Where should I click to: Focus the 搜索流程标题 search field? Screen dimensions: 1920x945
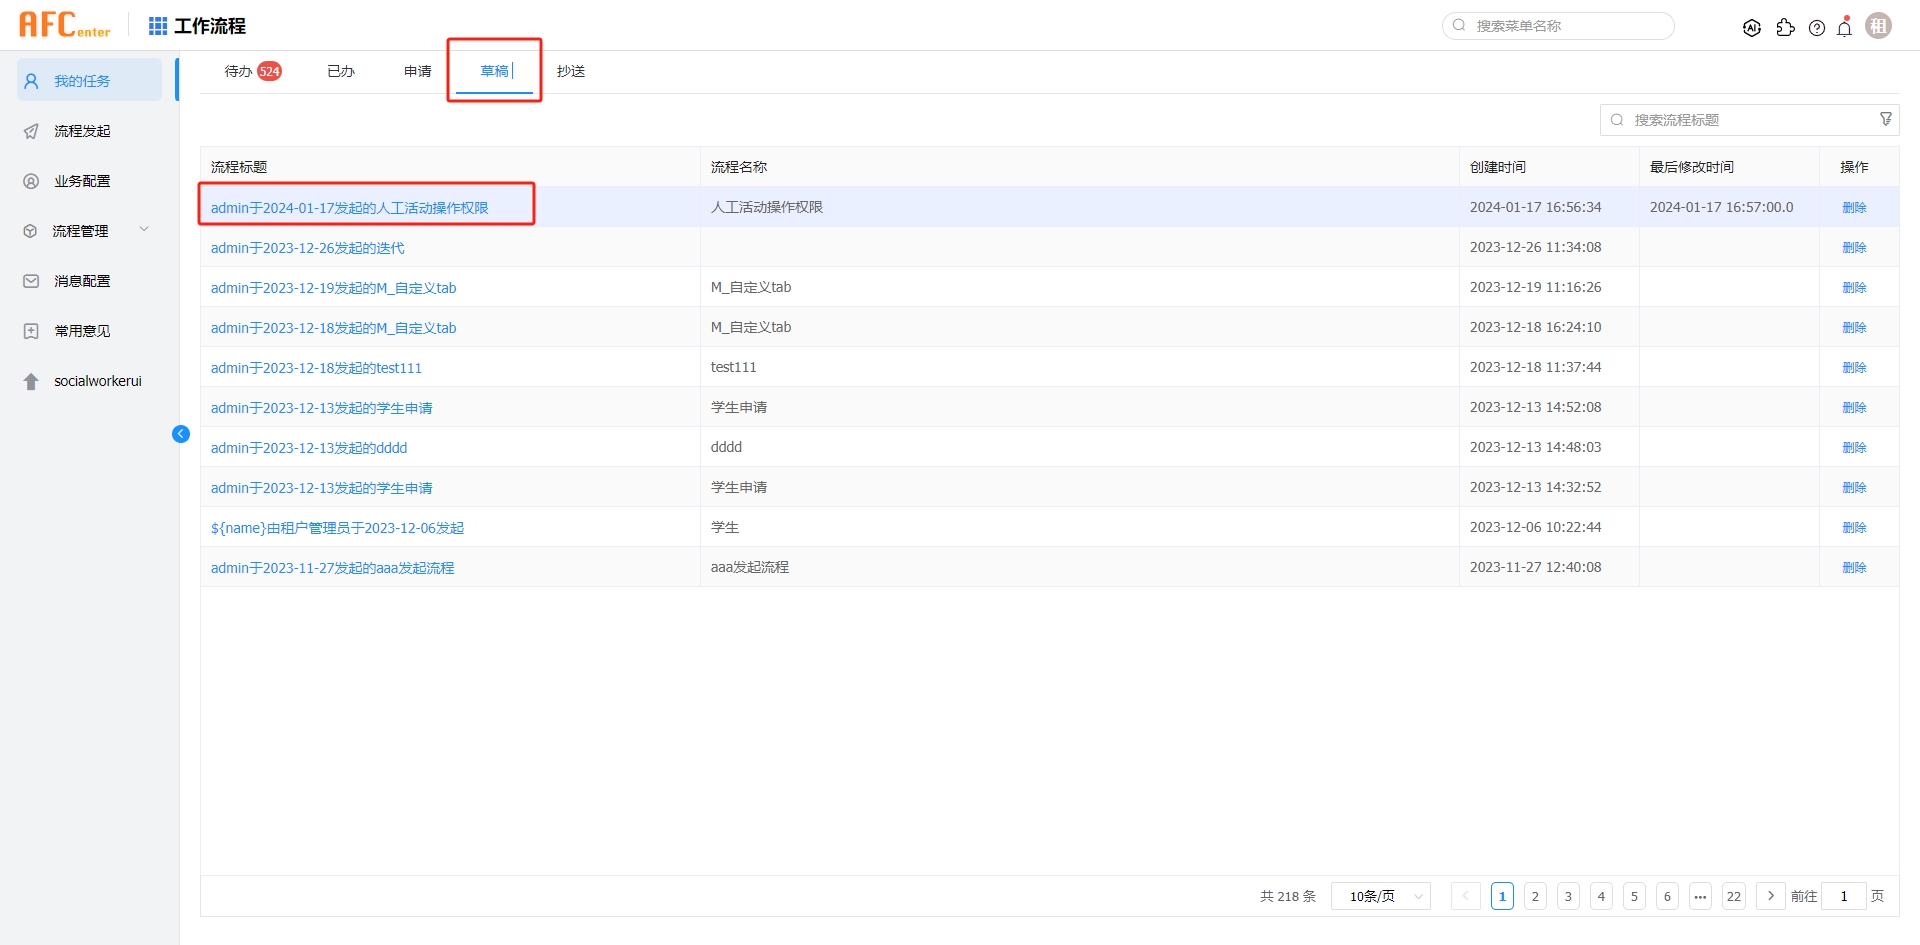[x=1750, y=120]
